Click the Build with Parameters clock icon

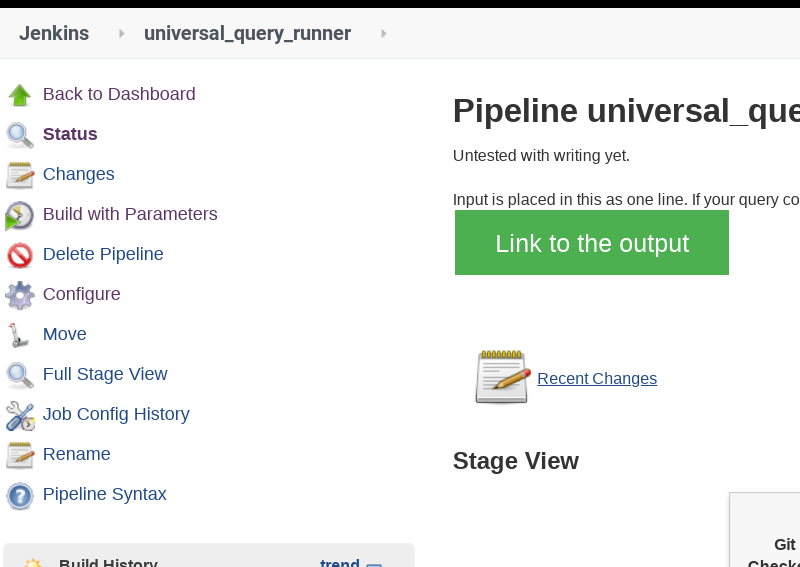coord(20,215)
